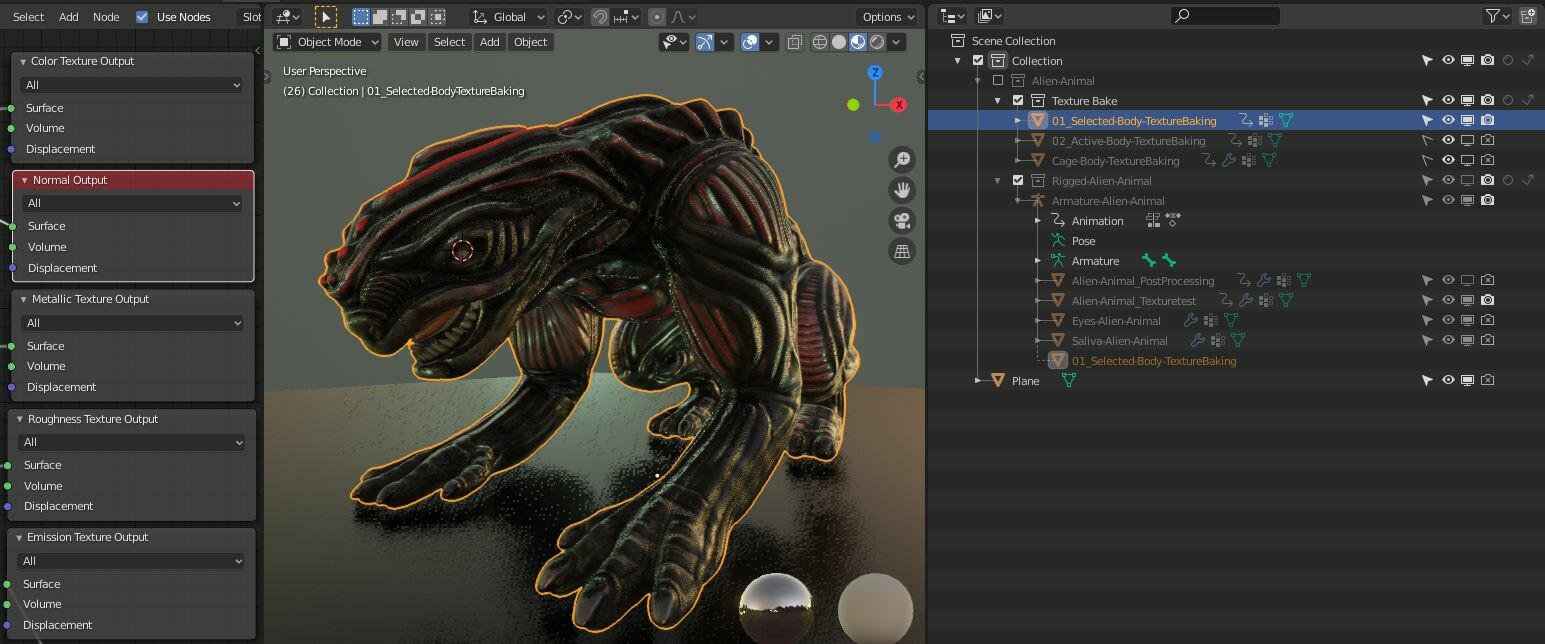Viewport: 1545px width, 644px height.
Task: Expand the Armature item in outliner
Action: click(x=1038, y=261)
